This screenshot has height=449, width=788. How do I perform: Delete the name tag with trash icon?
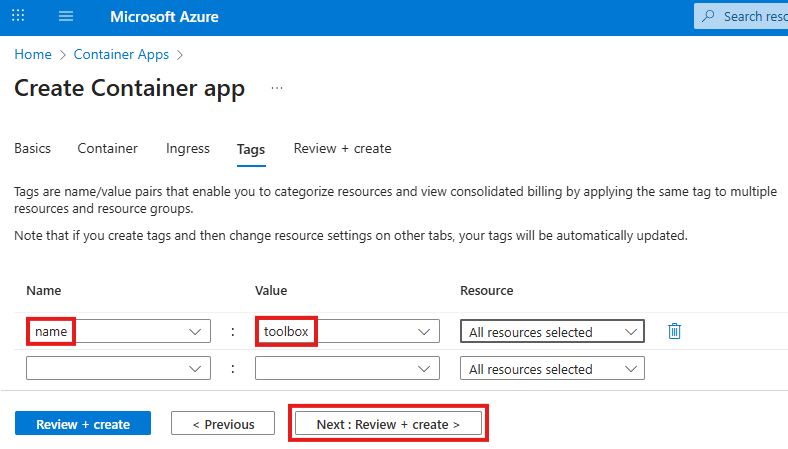pos(674,331)
